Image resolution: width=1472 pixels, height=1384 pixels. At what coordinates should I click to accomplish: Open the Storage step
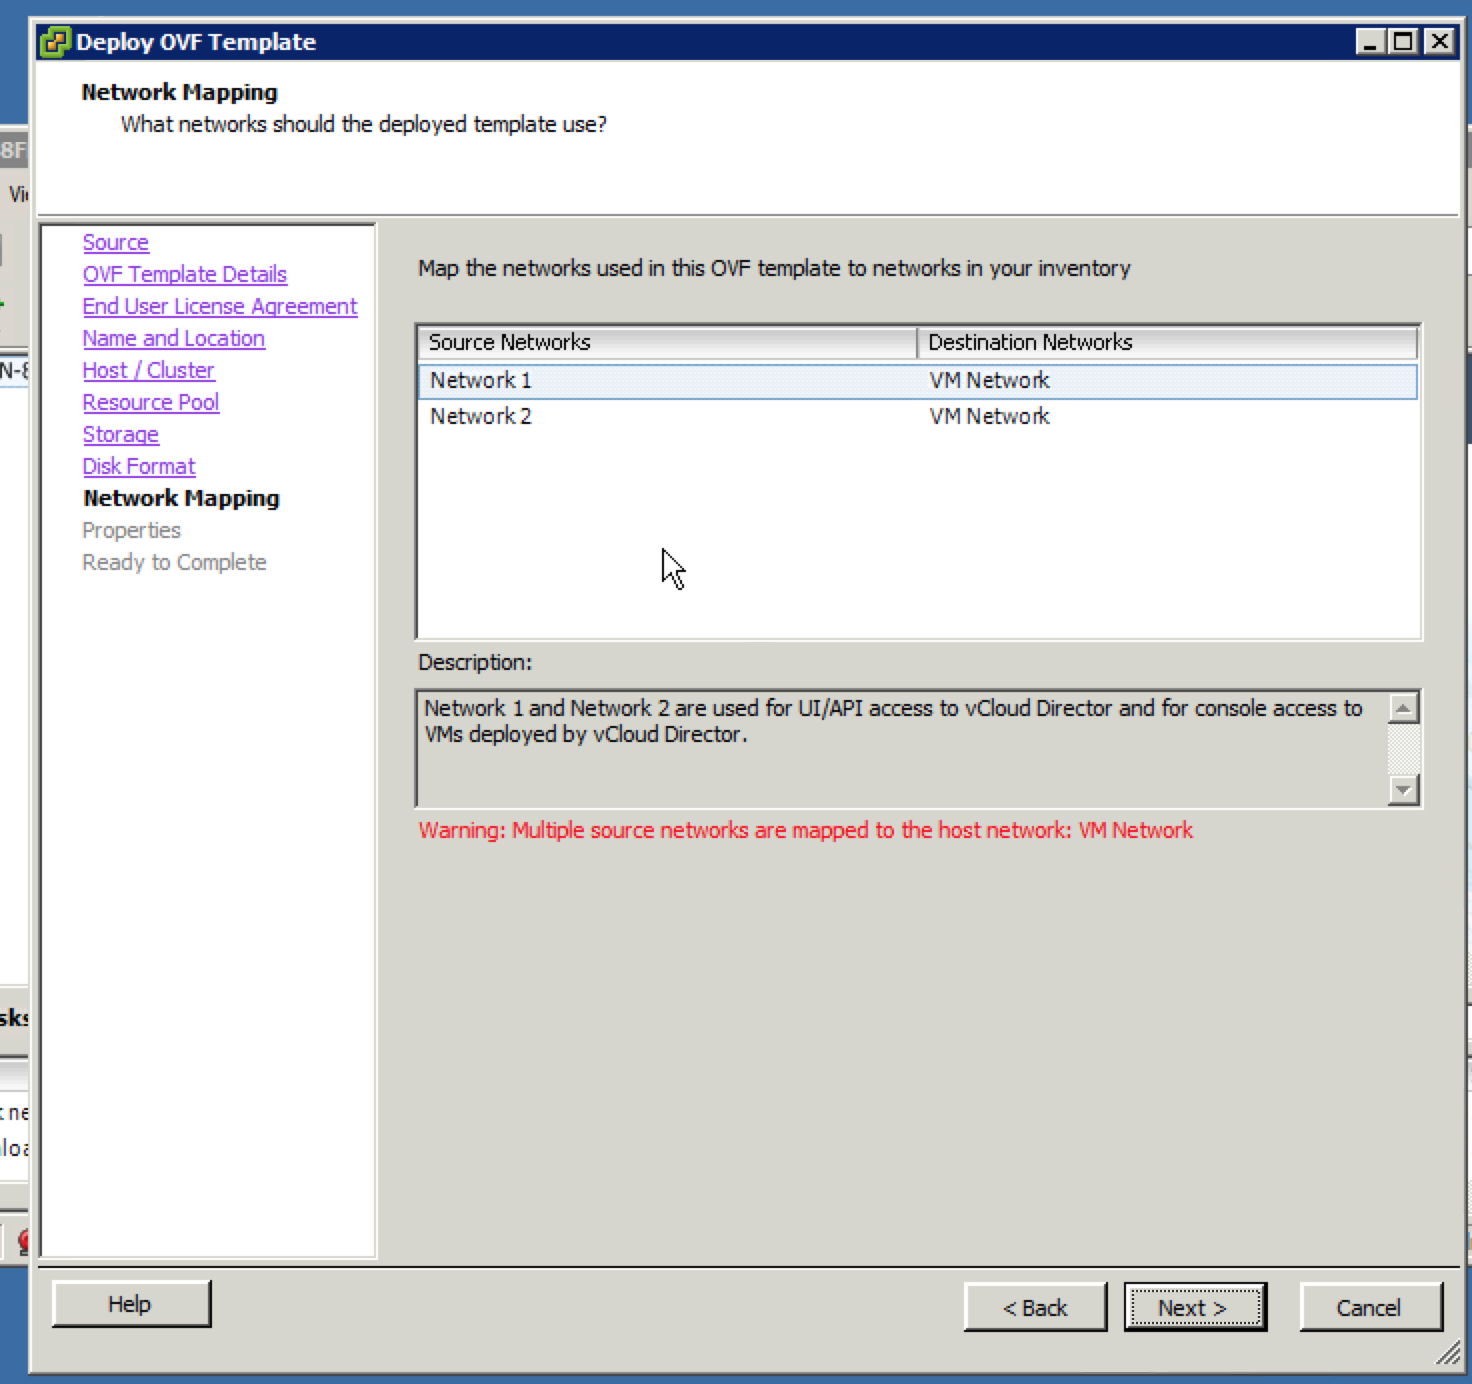click(x=120, y=435)
